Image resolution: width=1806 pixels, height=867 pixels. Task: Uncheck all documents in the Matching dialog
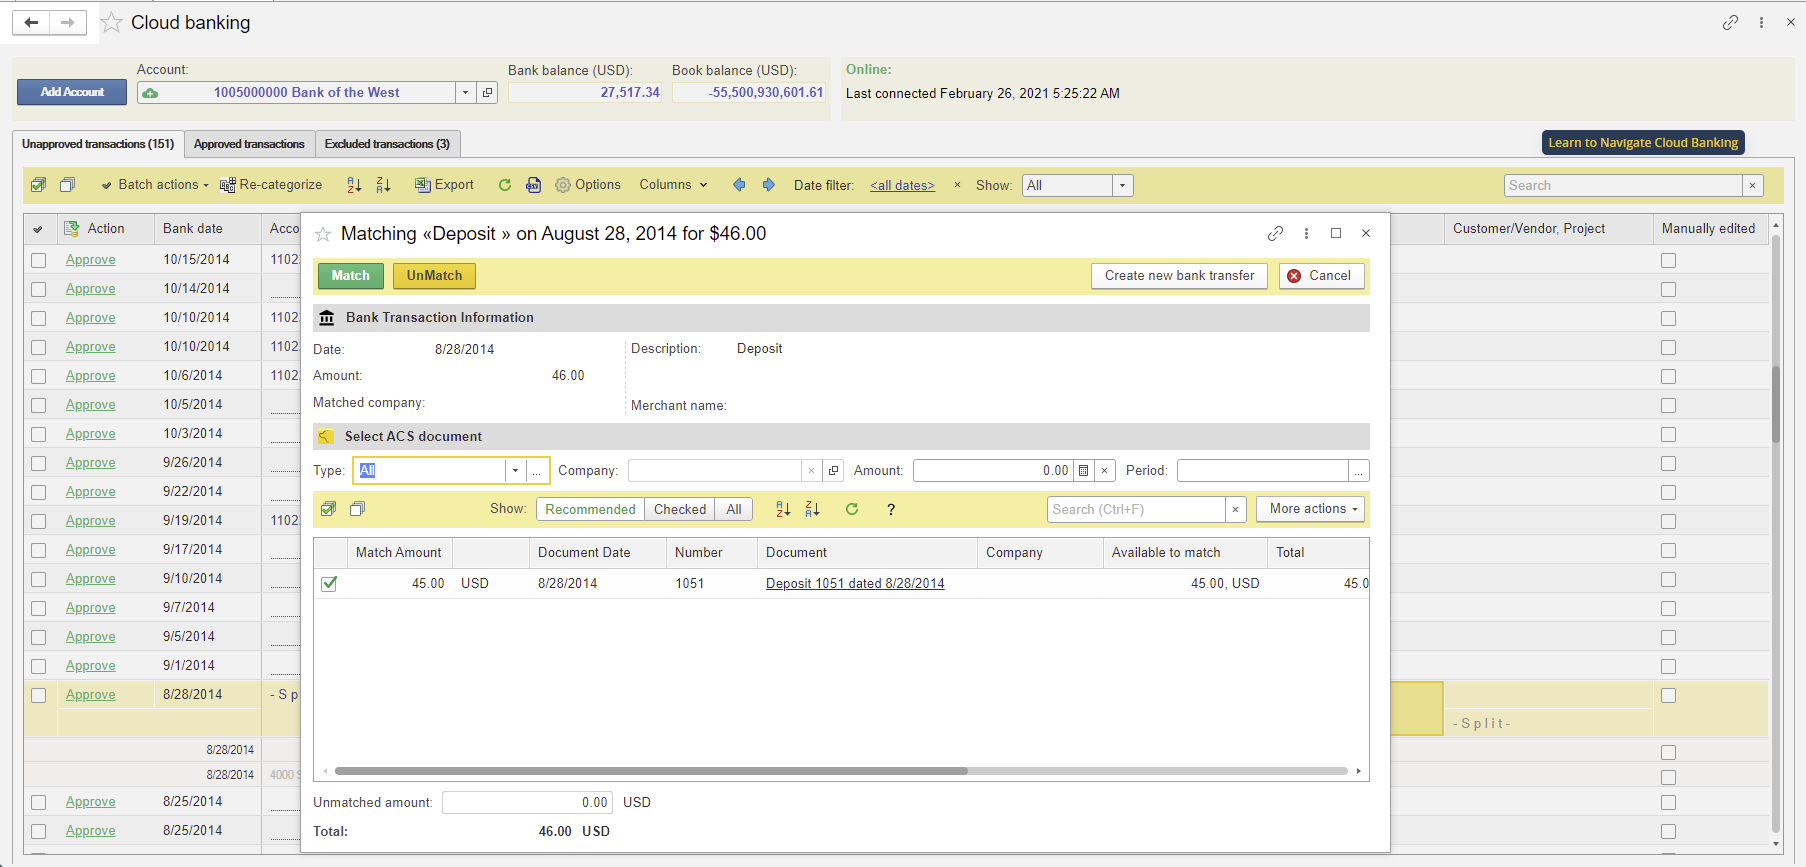[357, 509]
